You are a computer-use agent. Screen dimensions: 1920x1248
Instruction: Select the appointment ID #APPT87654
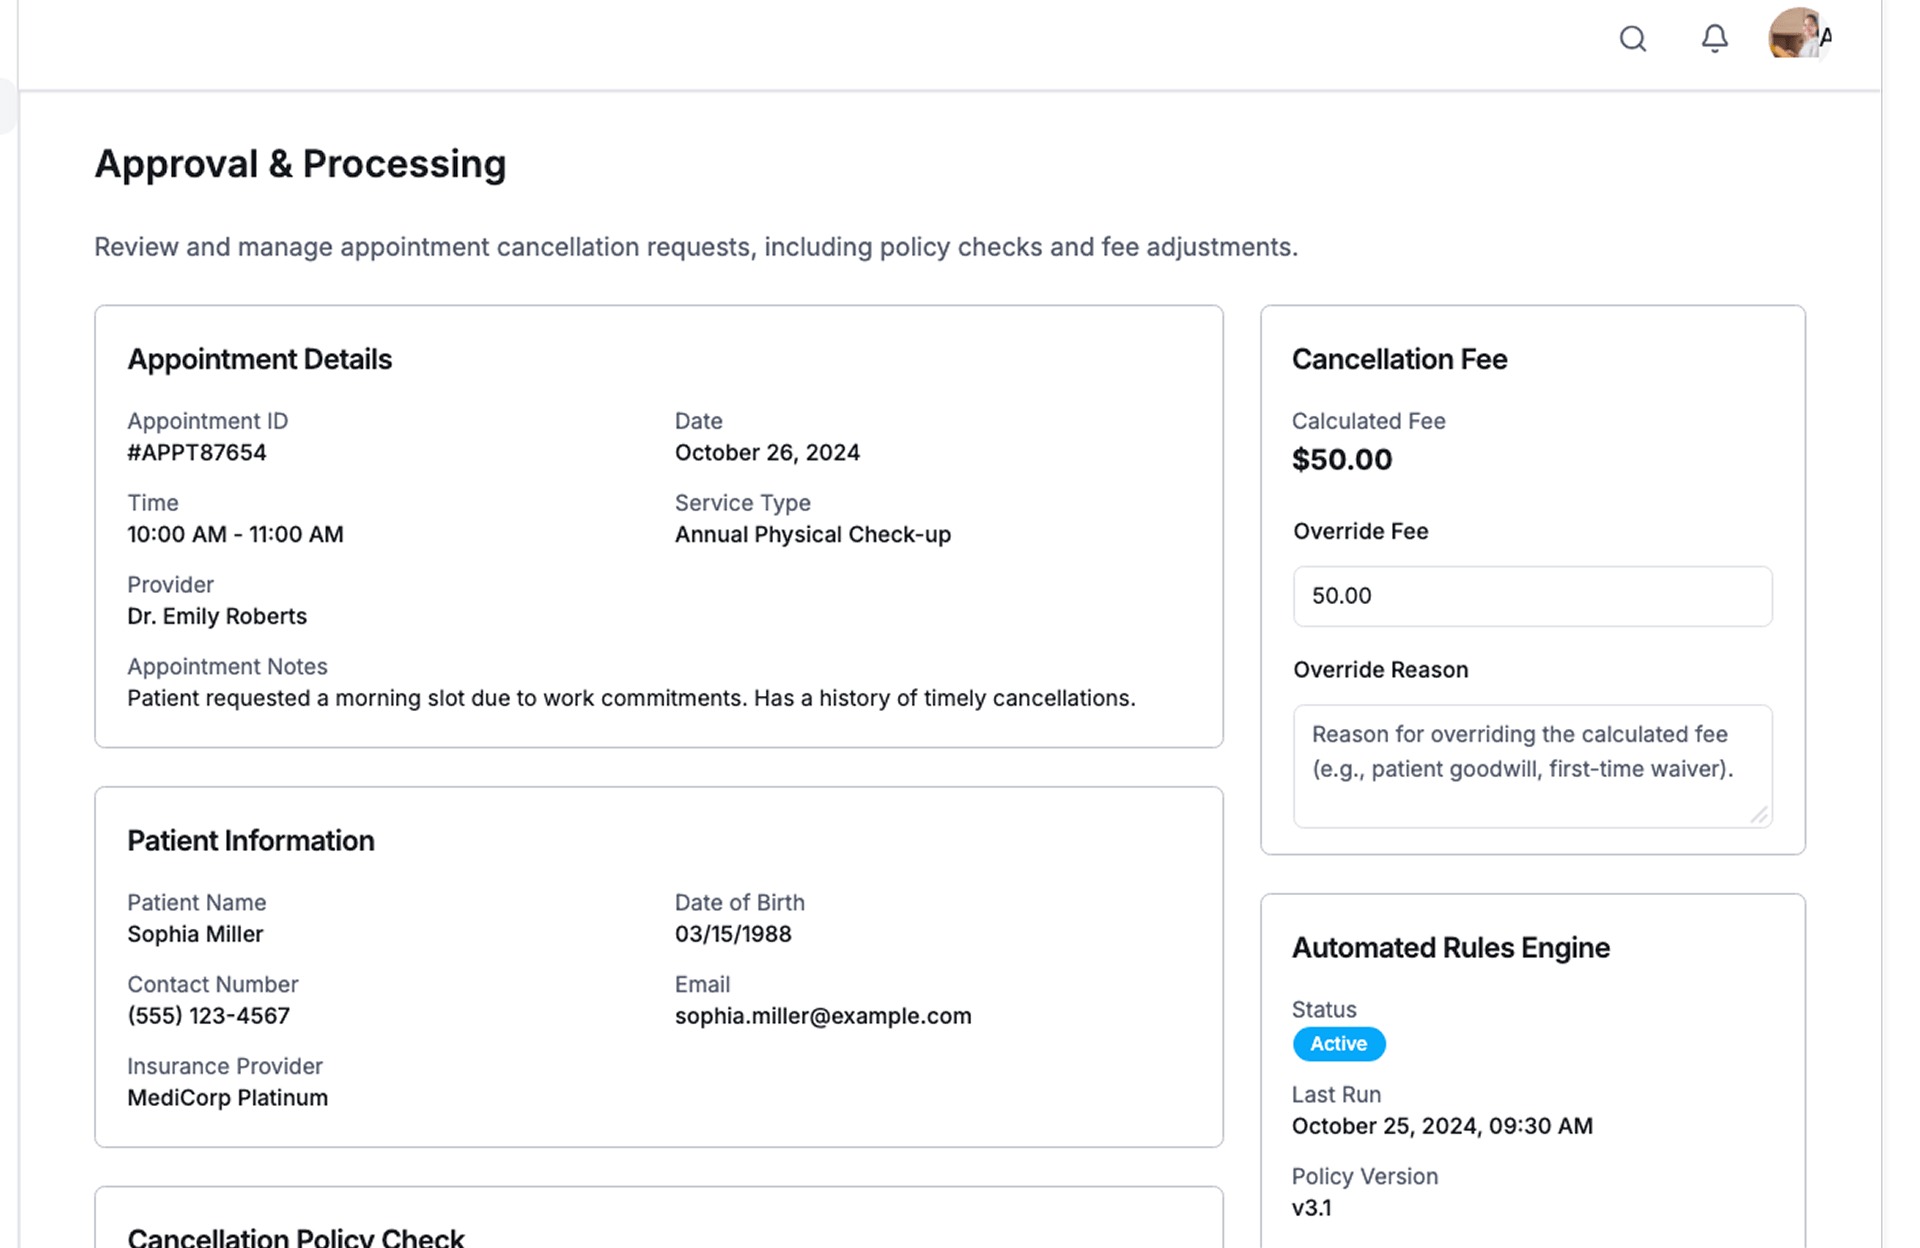click(197, 453)
